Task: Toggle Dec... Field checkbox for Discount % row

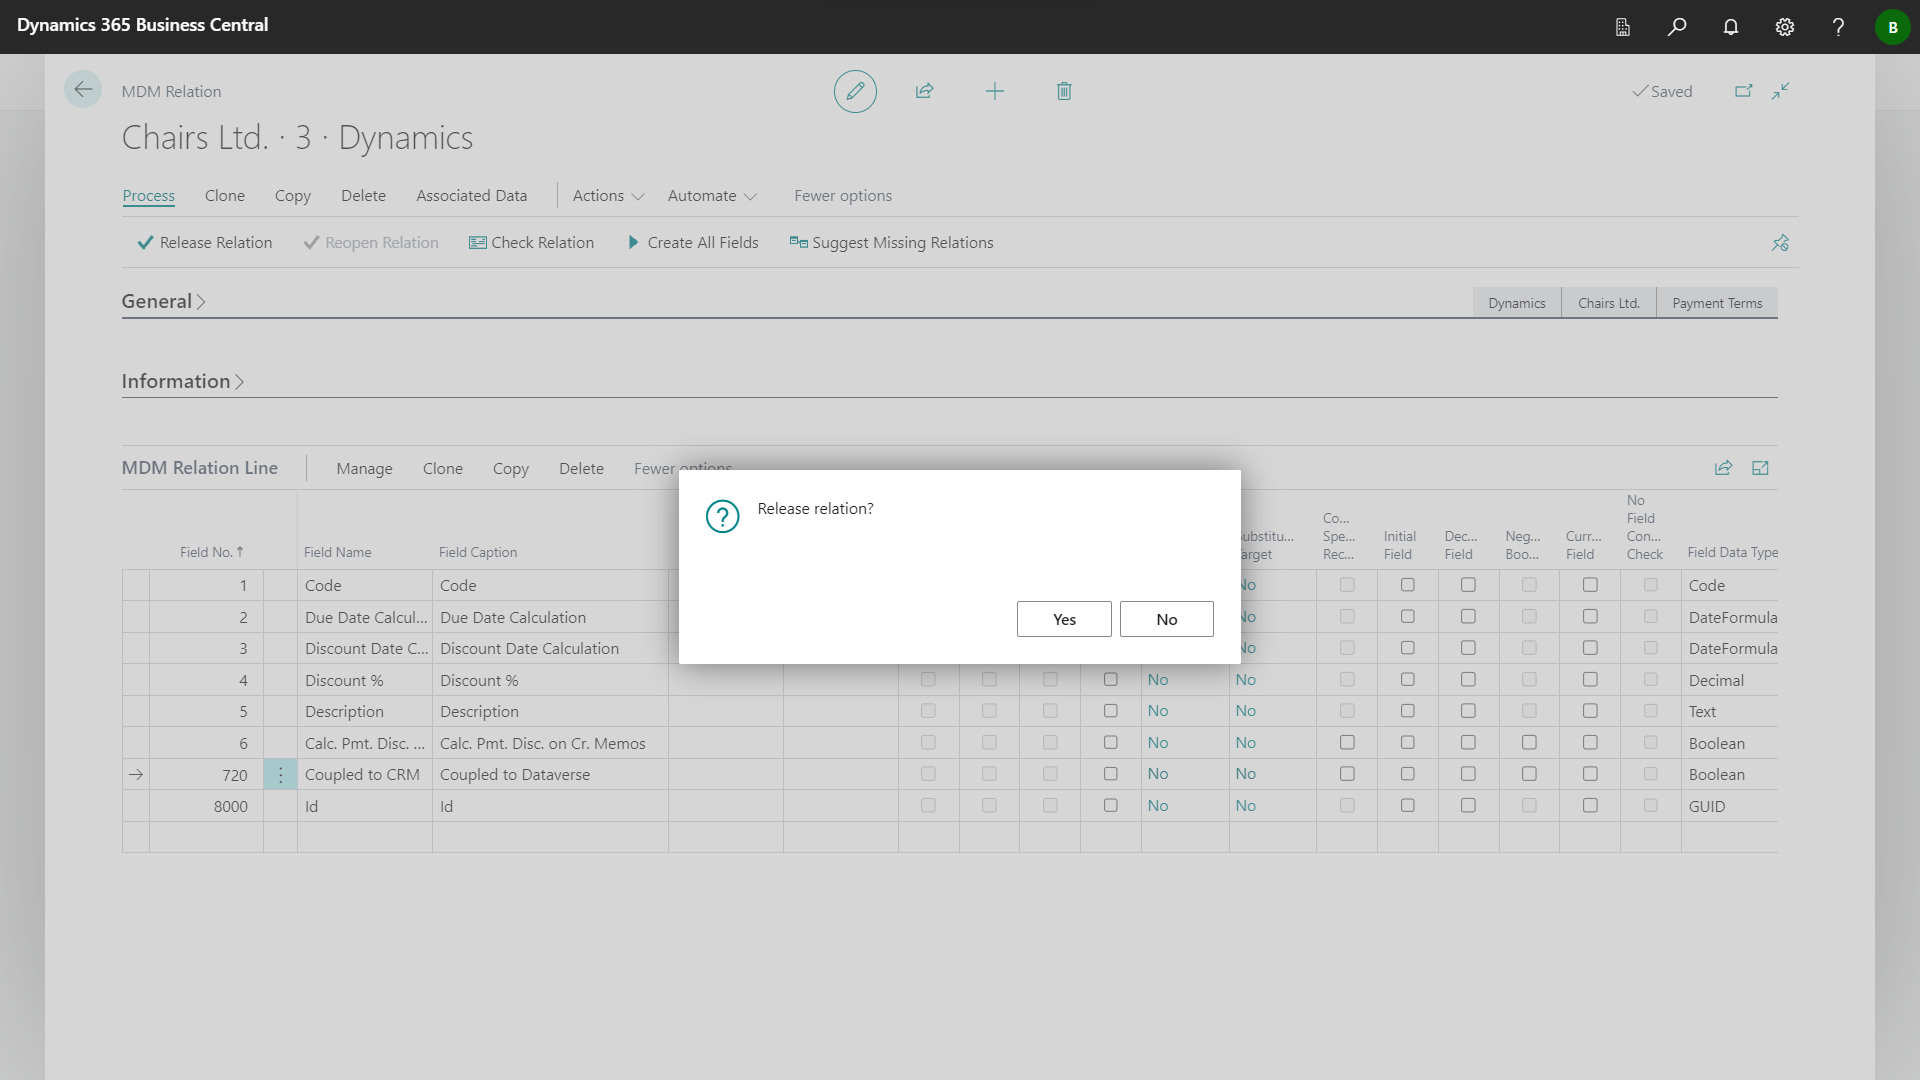Action: 1468,680
